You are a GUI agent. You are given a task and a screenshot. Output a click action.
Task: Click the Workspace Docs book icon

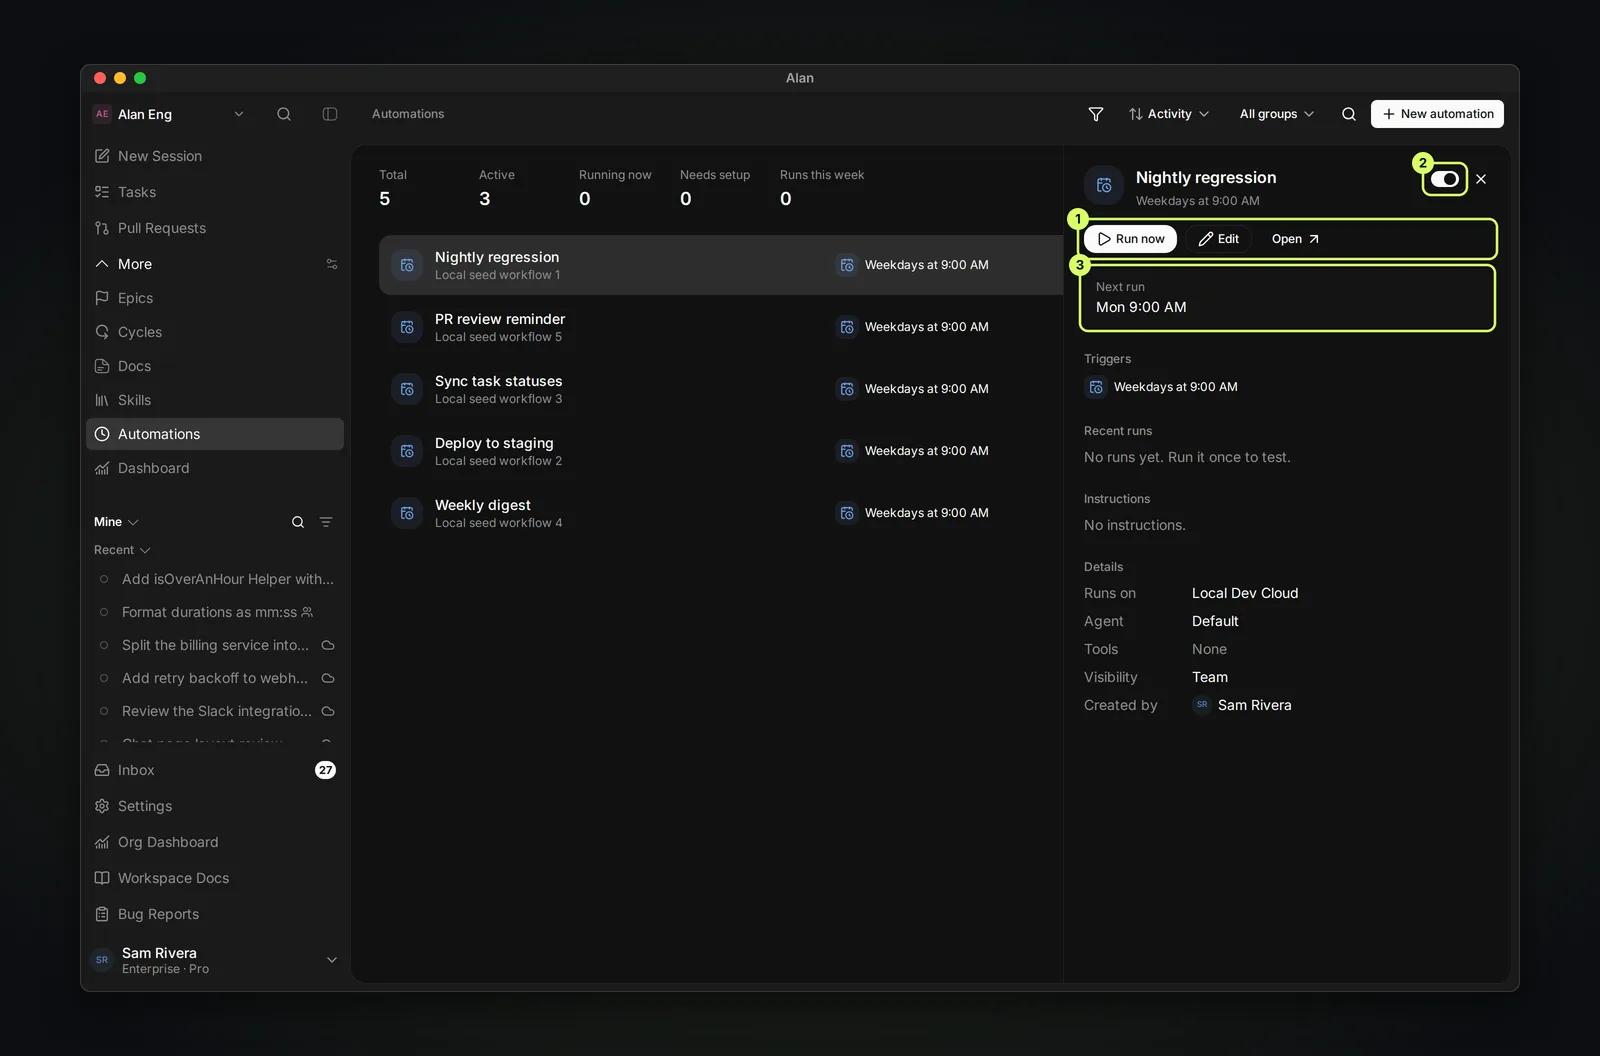(x=102, y=878)
